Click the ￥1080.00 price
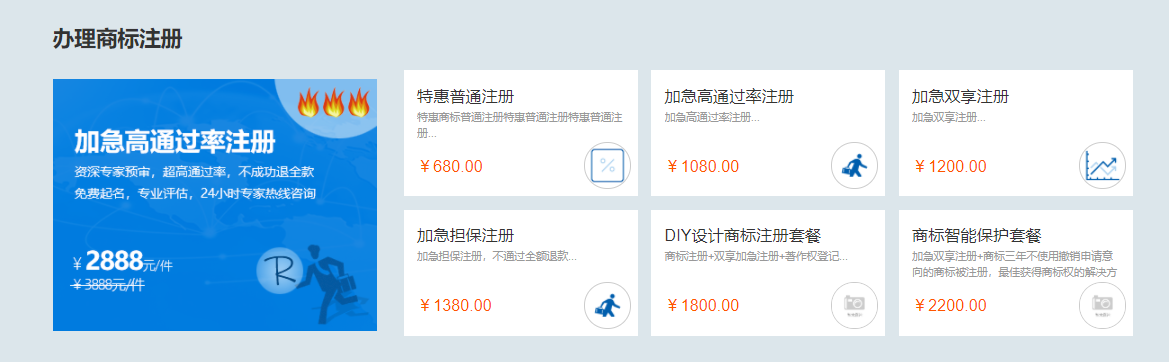This screenshot has height=362, width=1169. [702, 166]
